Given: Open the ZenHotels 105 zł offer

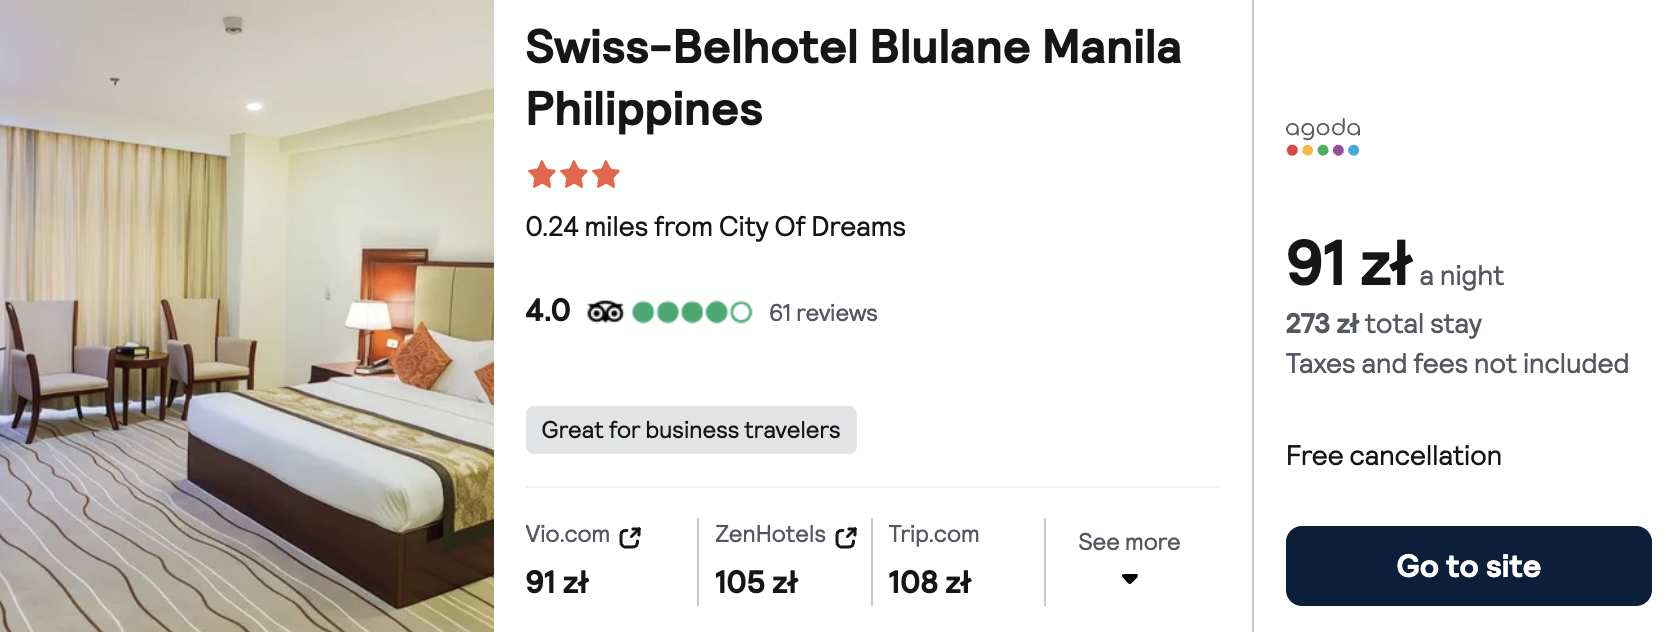Looking at the screenshot, I should coord(757,581).
